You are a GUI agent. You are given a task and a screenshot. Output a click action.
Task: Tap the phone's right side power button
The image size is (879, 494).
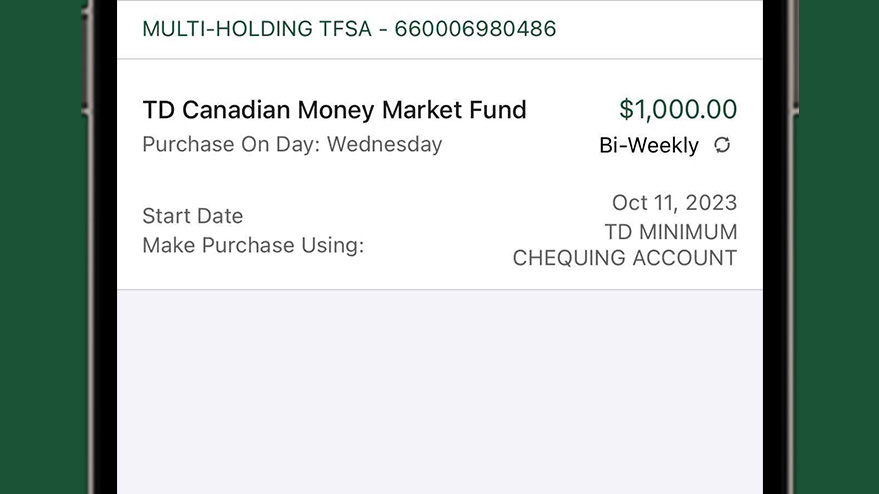pos(794,56)
